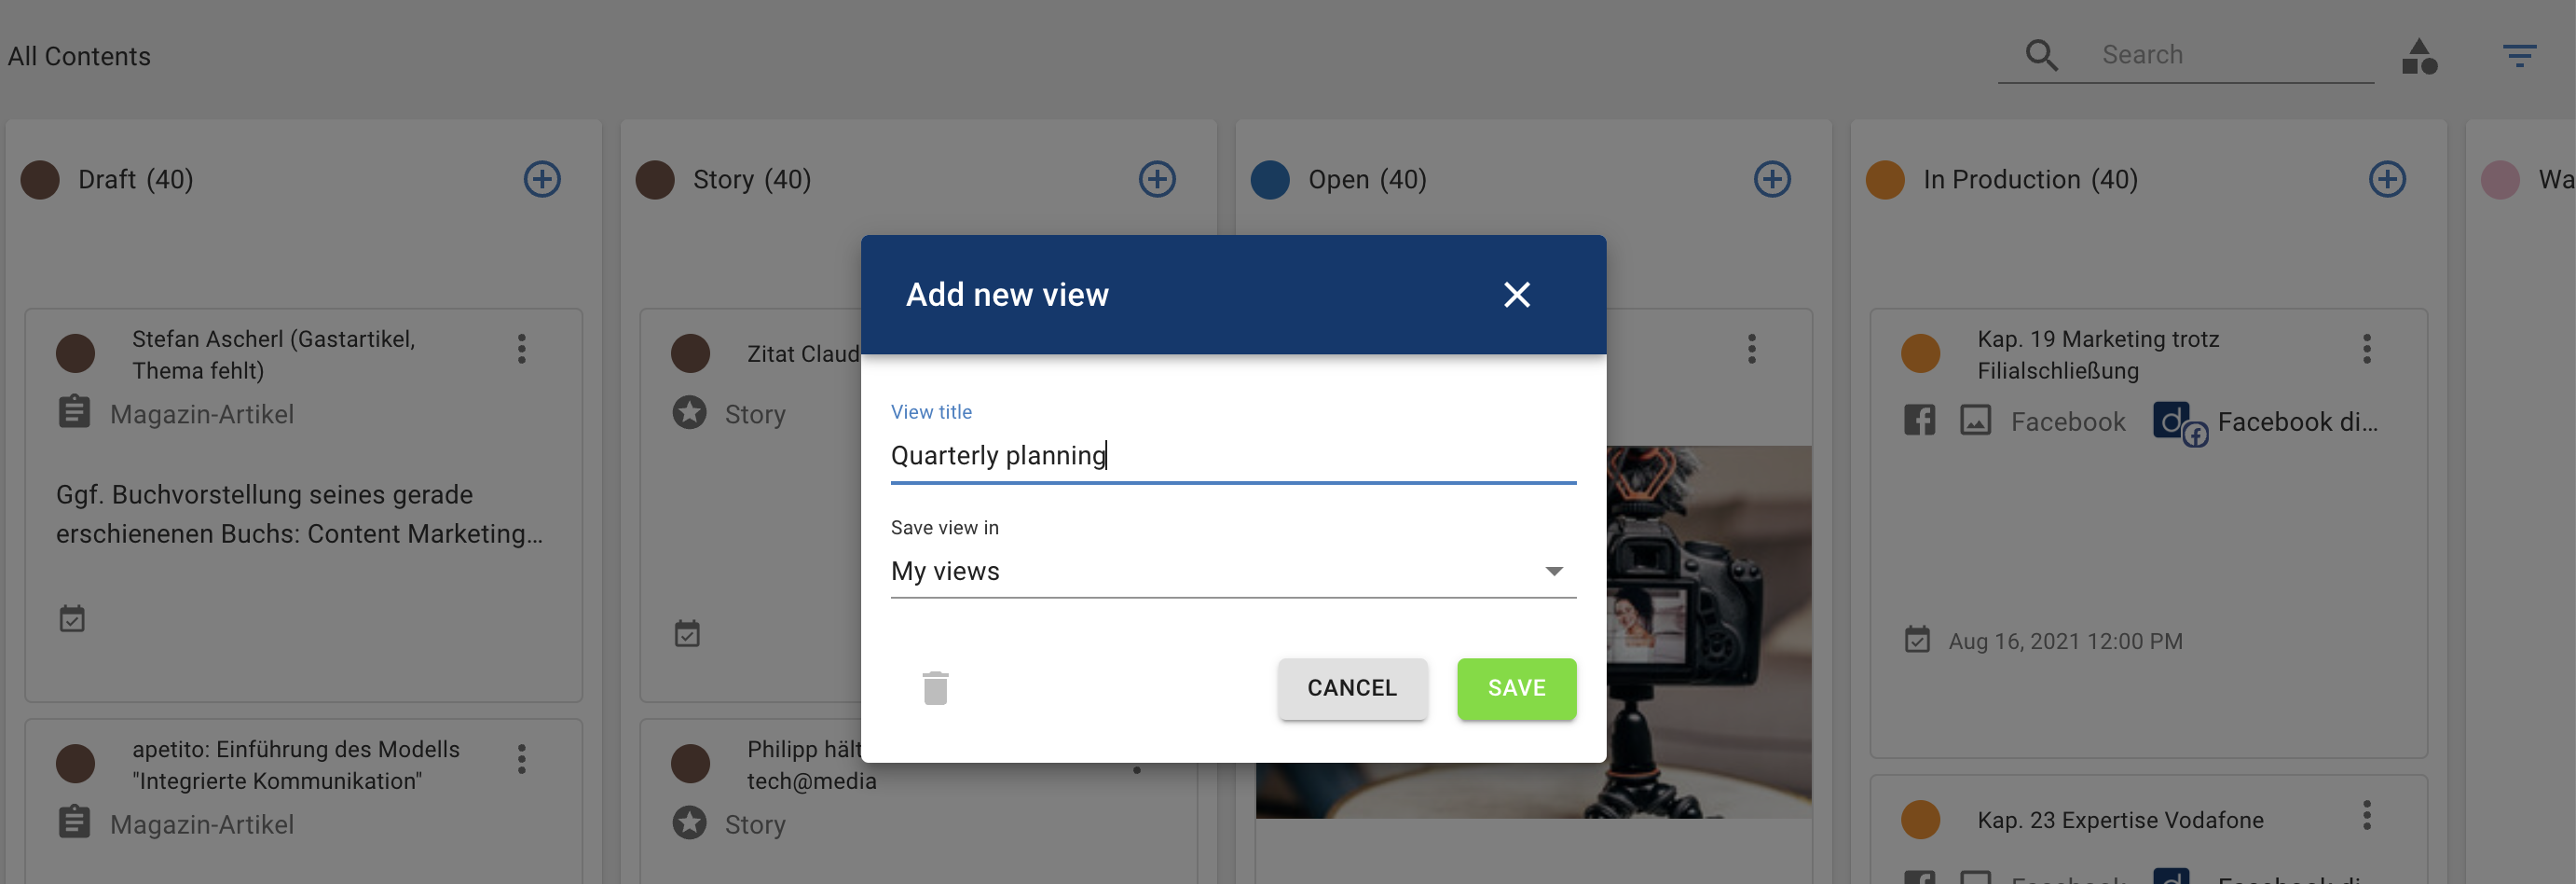Add new item to In Production column
Image resolution: width=2576 pixels, height=884 pixels.
[2387, 179]
